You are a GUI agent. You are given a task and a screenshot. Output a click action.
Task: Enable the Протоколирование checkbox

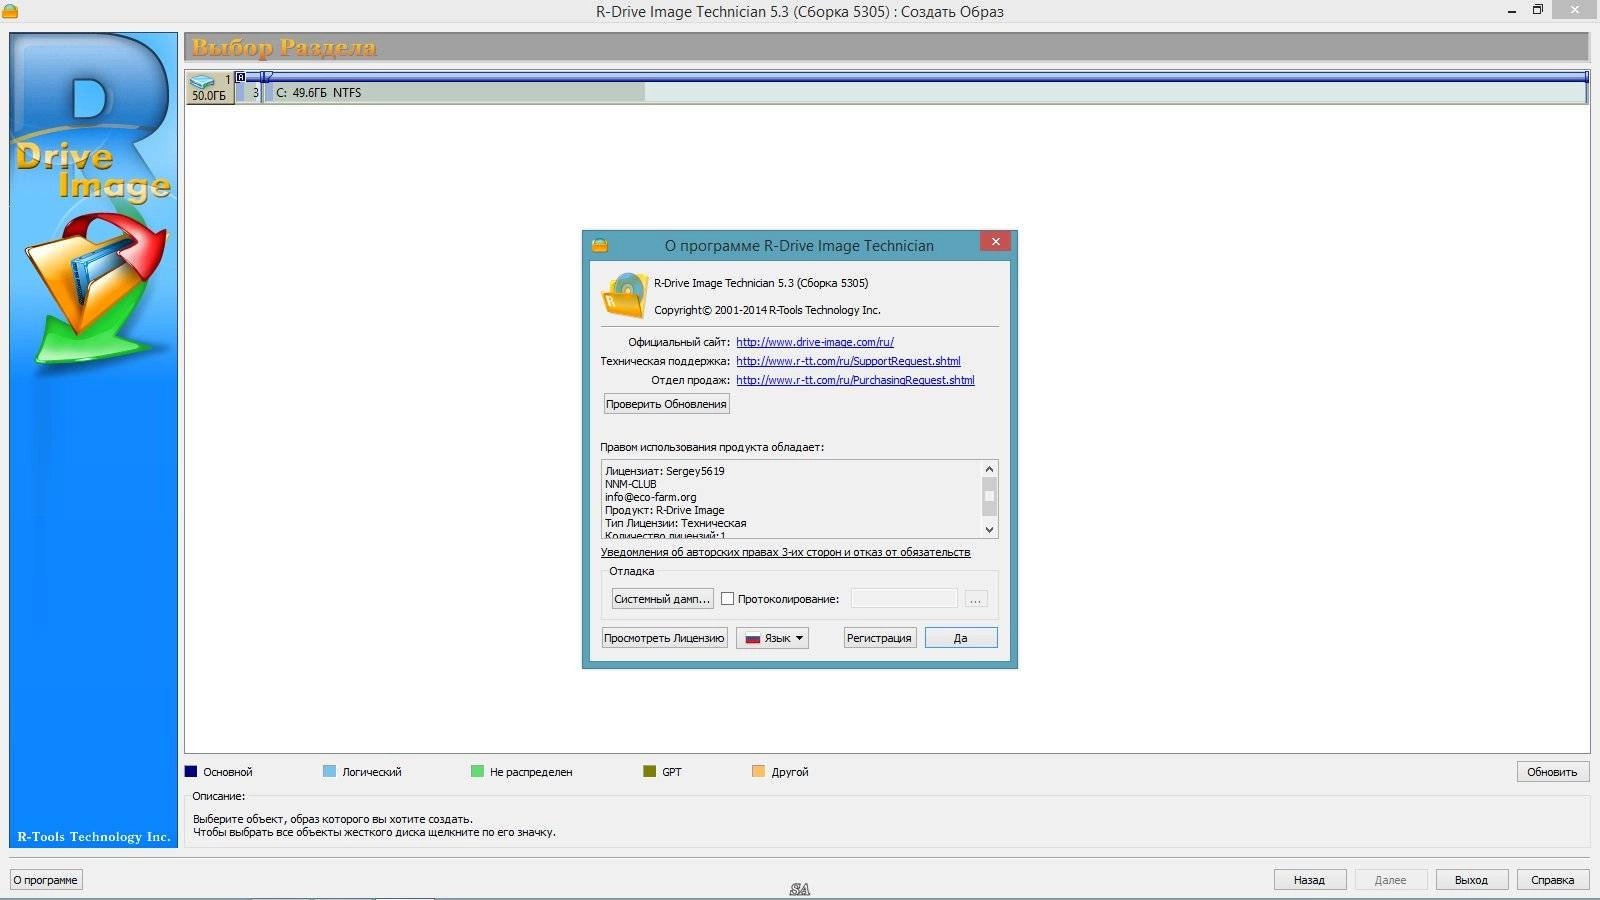coord(728,599)
